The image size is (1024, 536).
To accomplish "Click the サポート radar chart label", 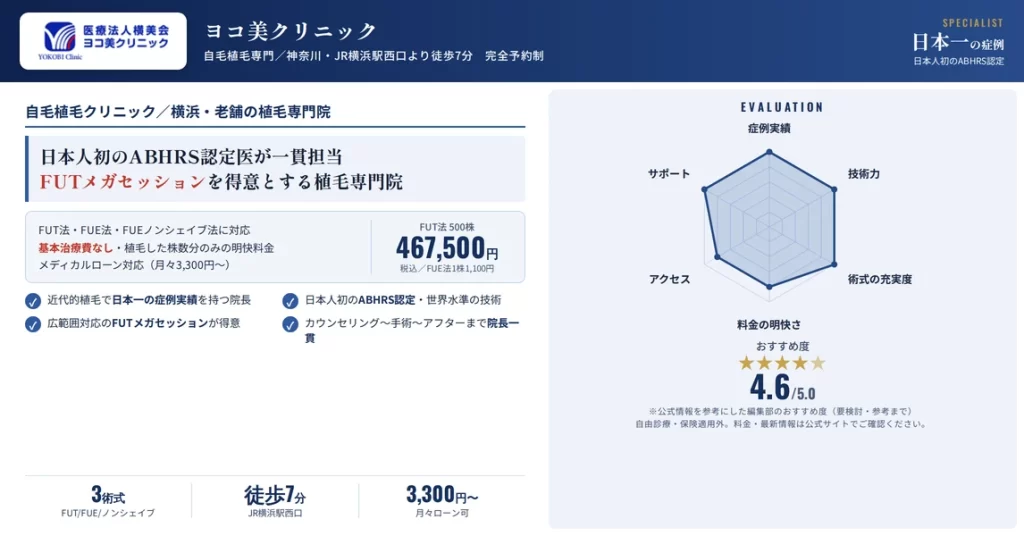I will pos(668,174).
